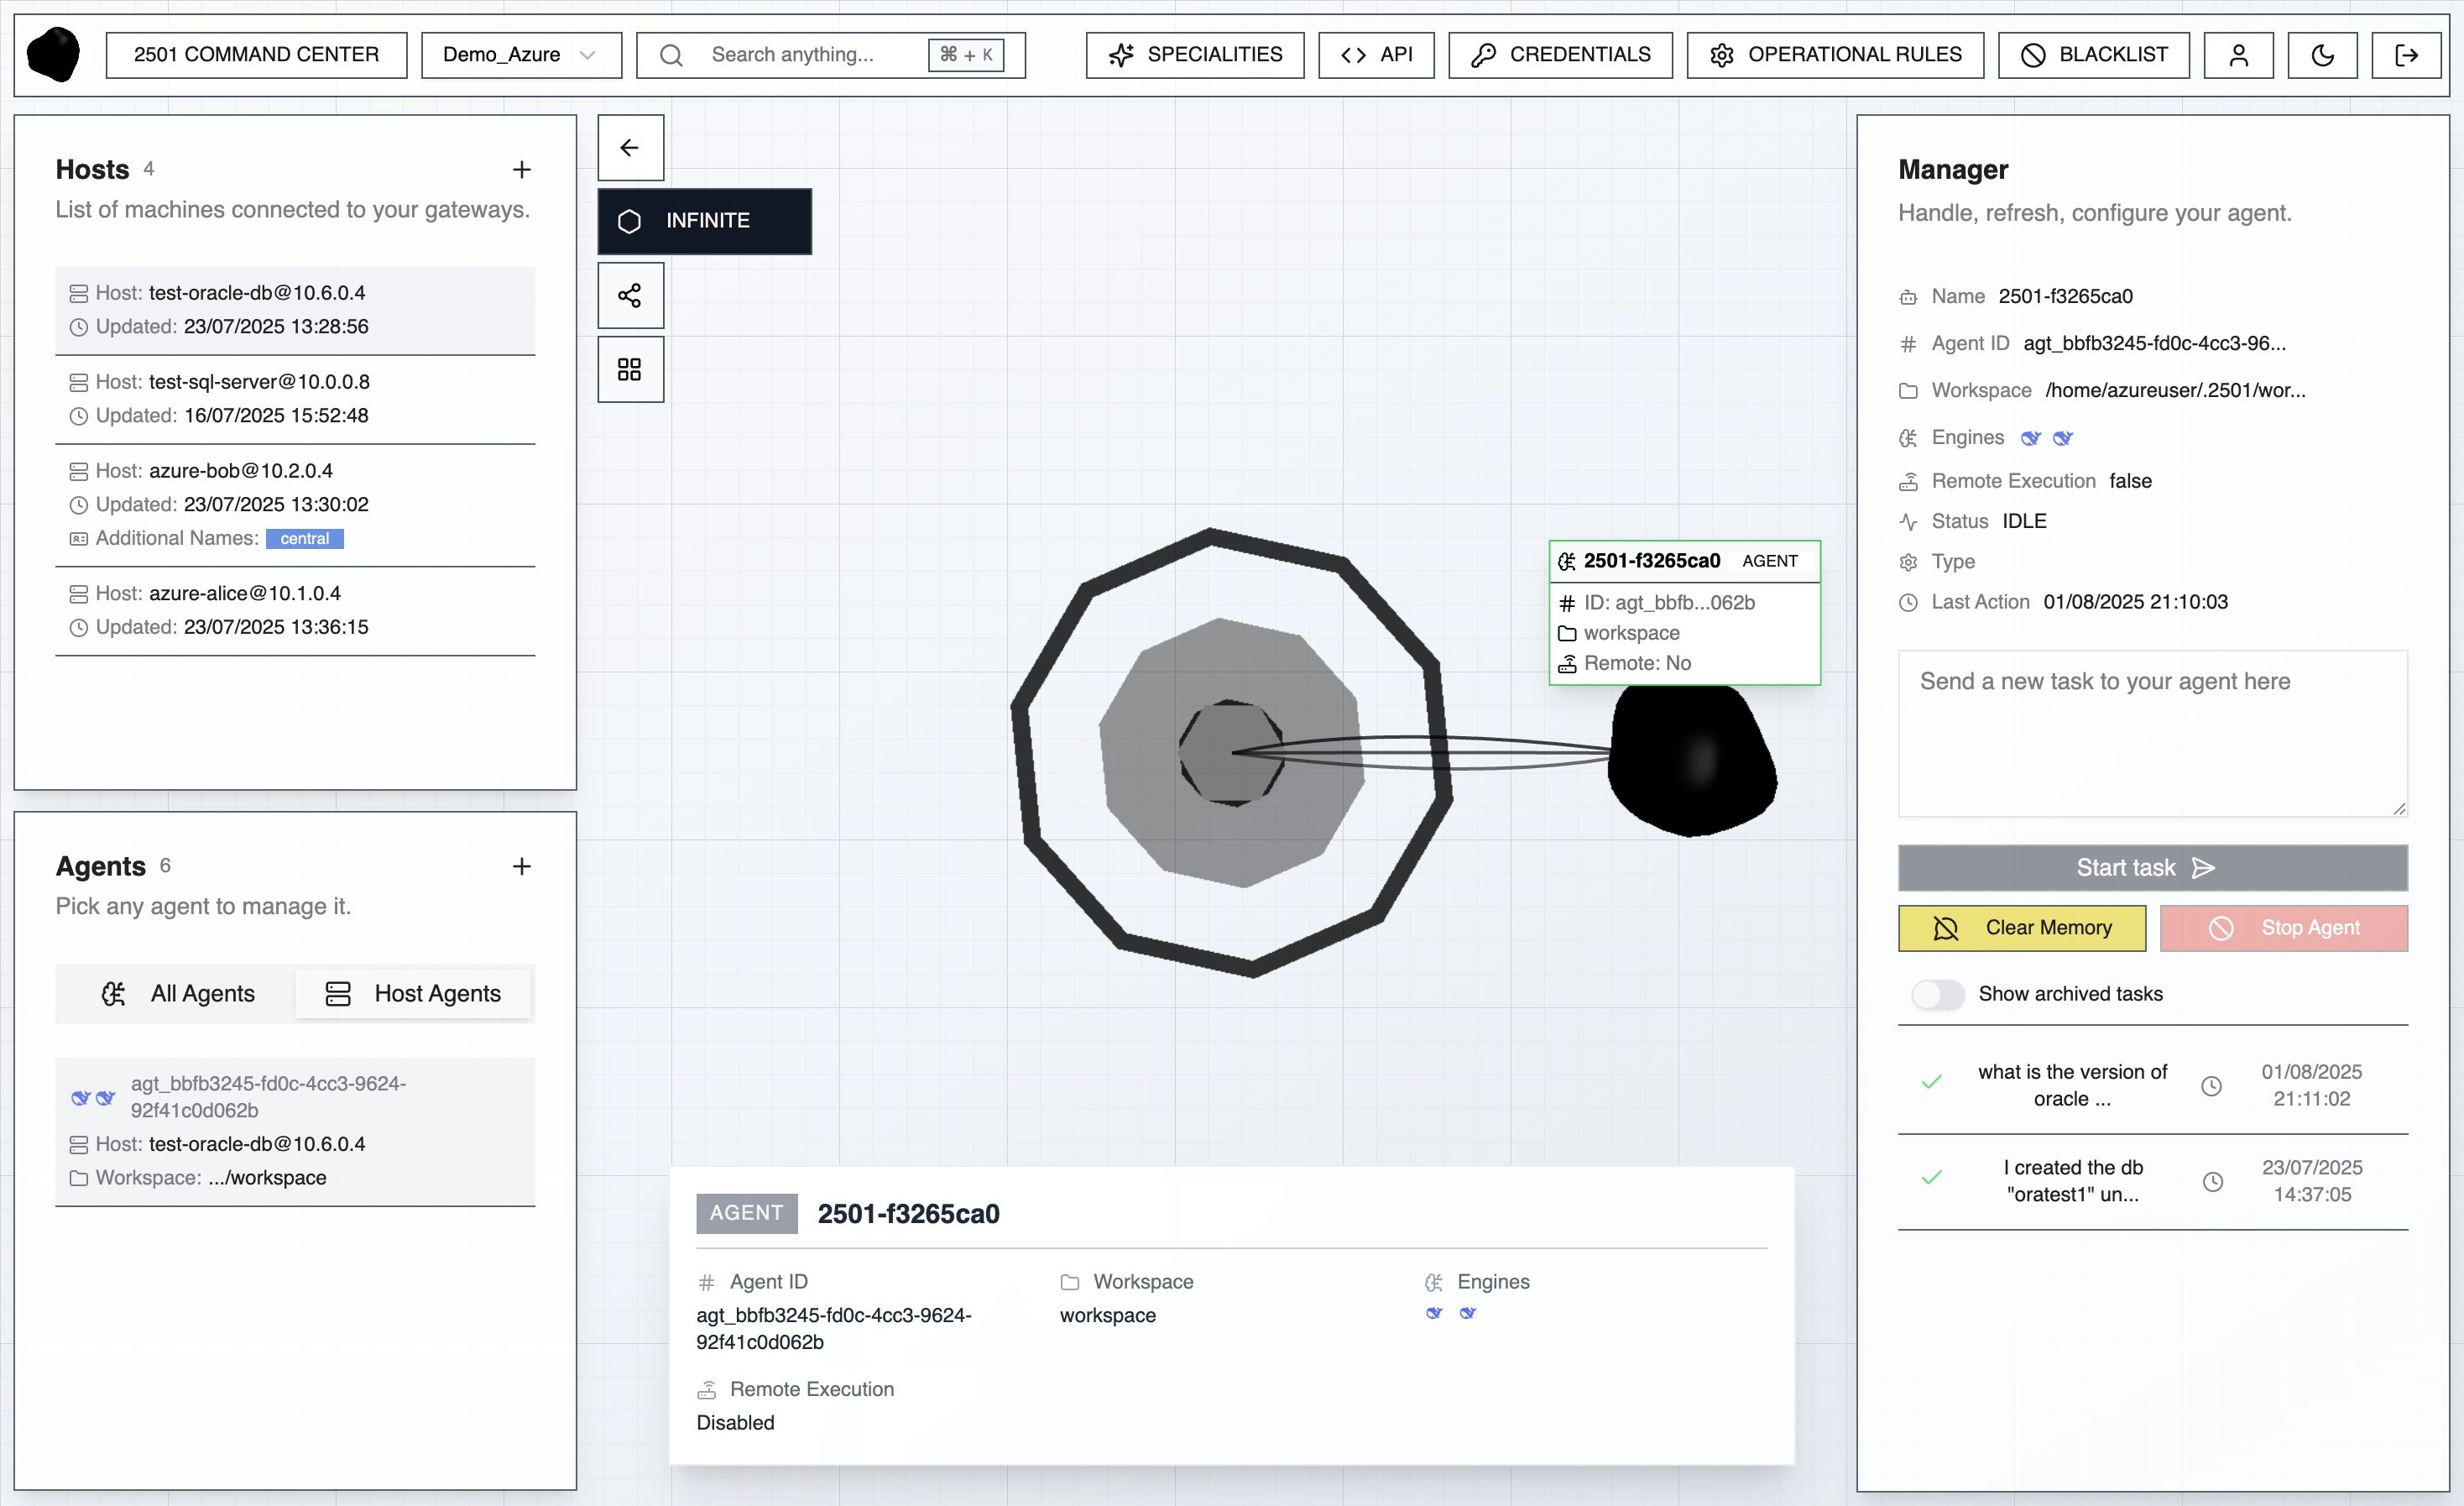Click the 2501 black blob logo
Viewport: 2464px width, 1506px height.
[54, 54]
